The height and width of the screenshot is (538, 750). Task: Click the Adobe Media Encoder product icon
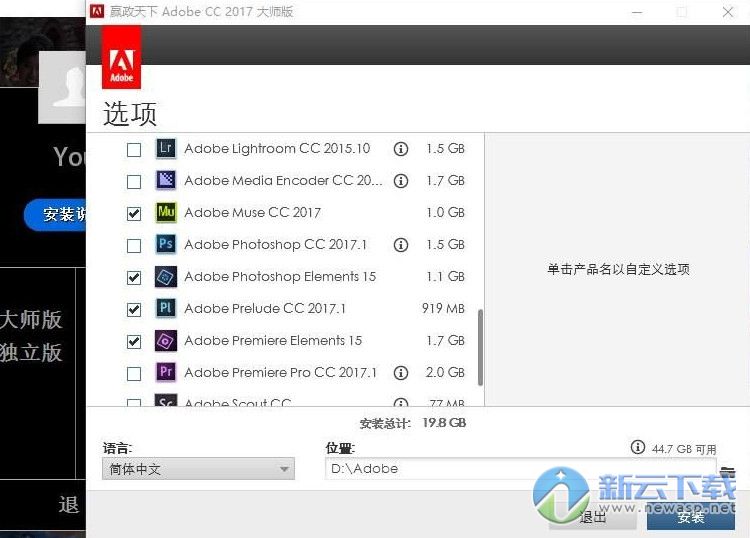(x=165, y=180)
